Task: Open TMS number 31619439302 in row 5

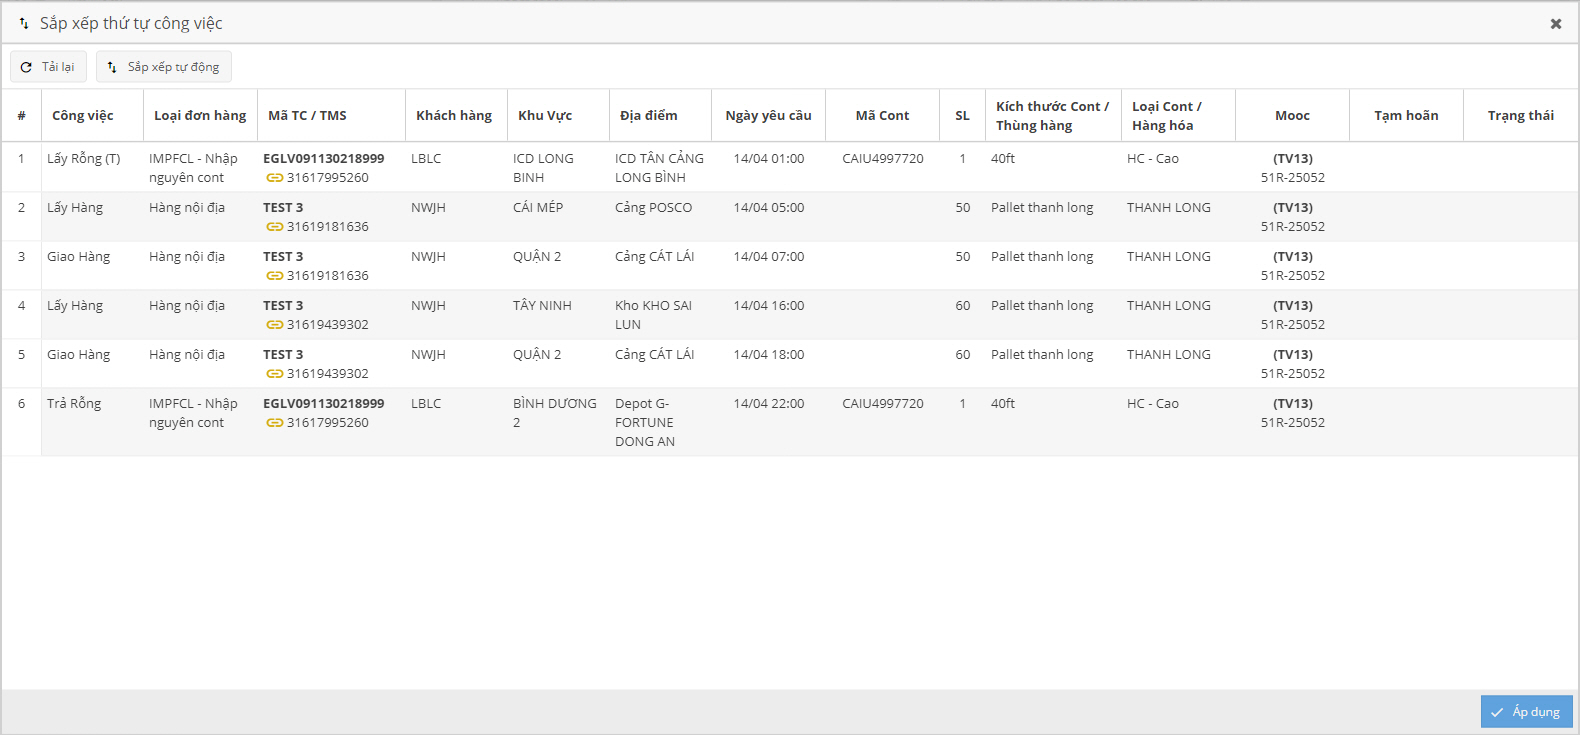Action: pos(327,374)
